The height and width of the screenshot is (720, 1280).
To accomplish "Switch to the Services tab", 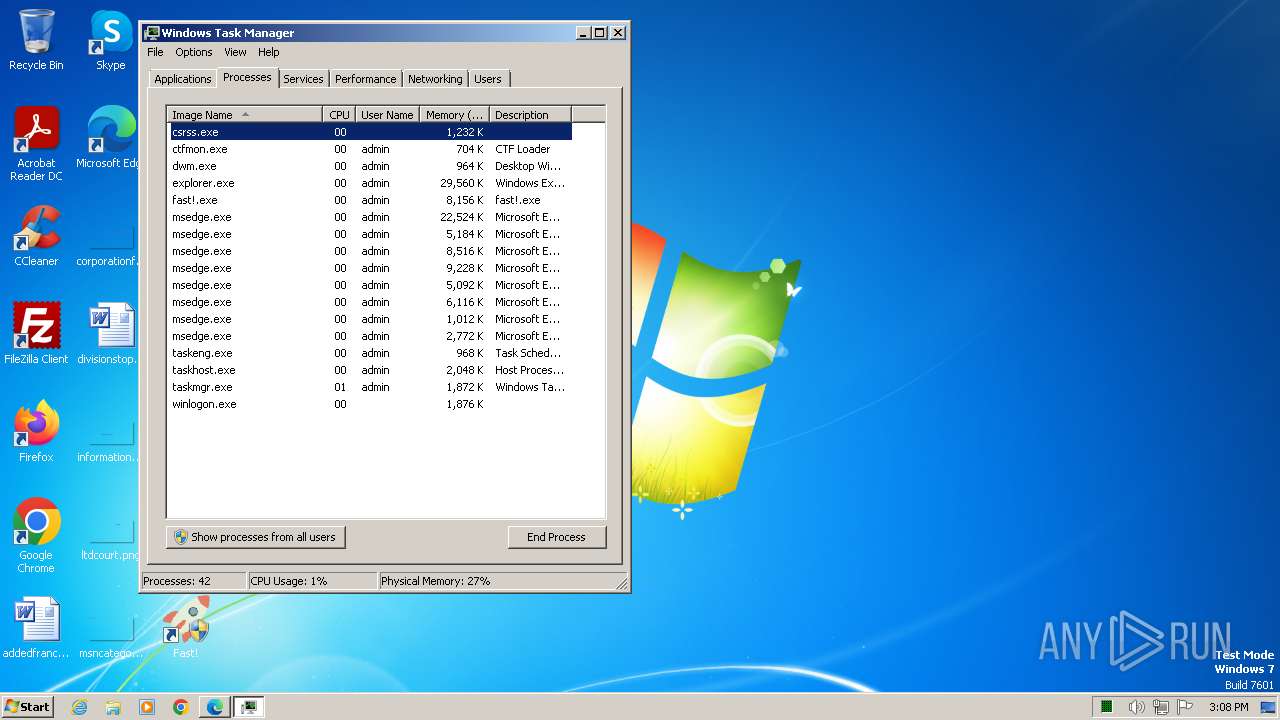I will click(x=303, y=79).
